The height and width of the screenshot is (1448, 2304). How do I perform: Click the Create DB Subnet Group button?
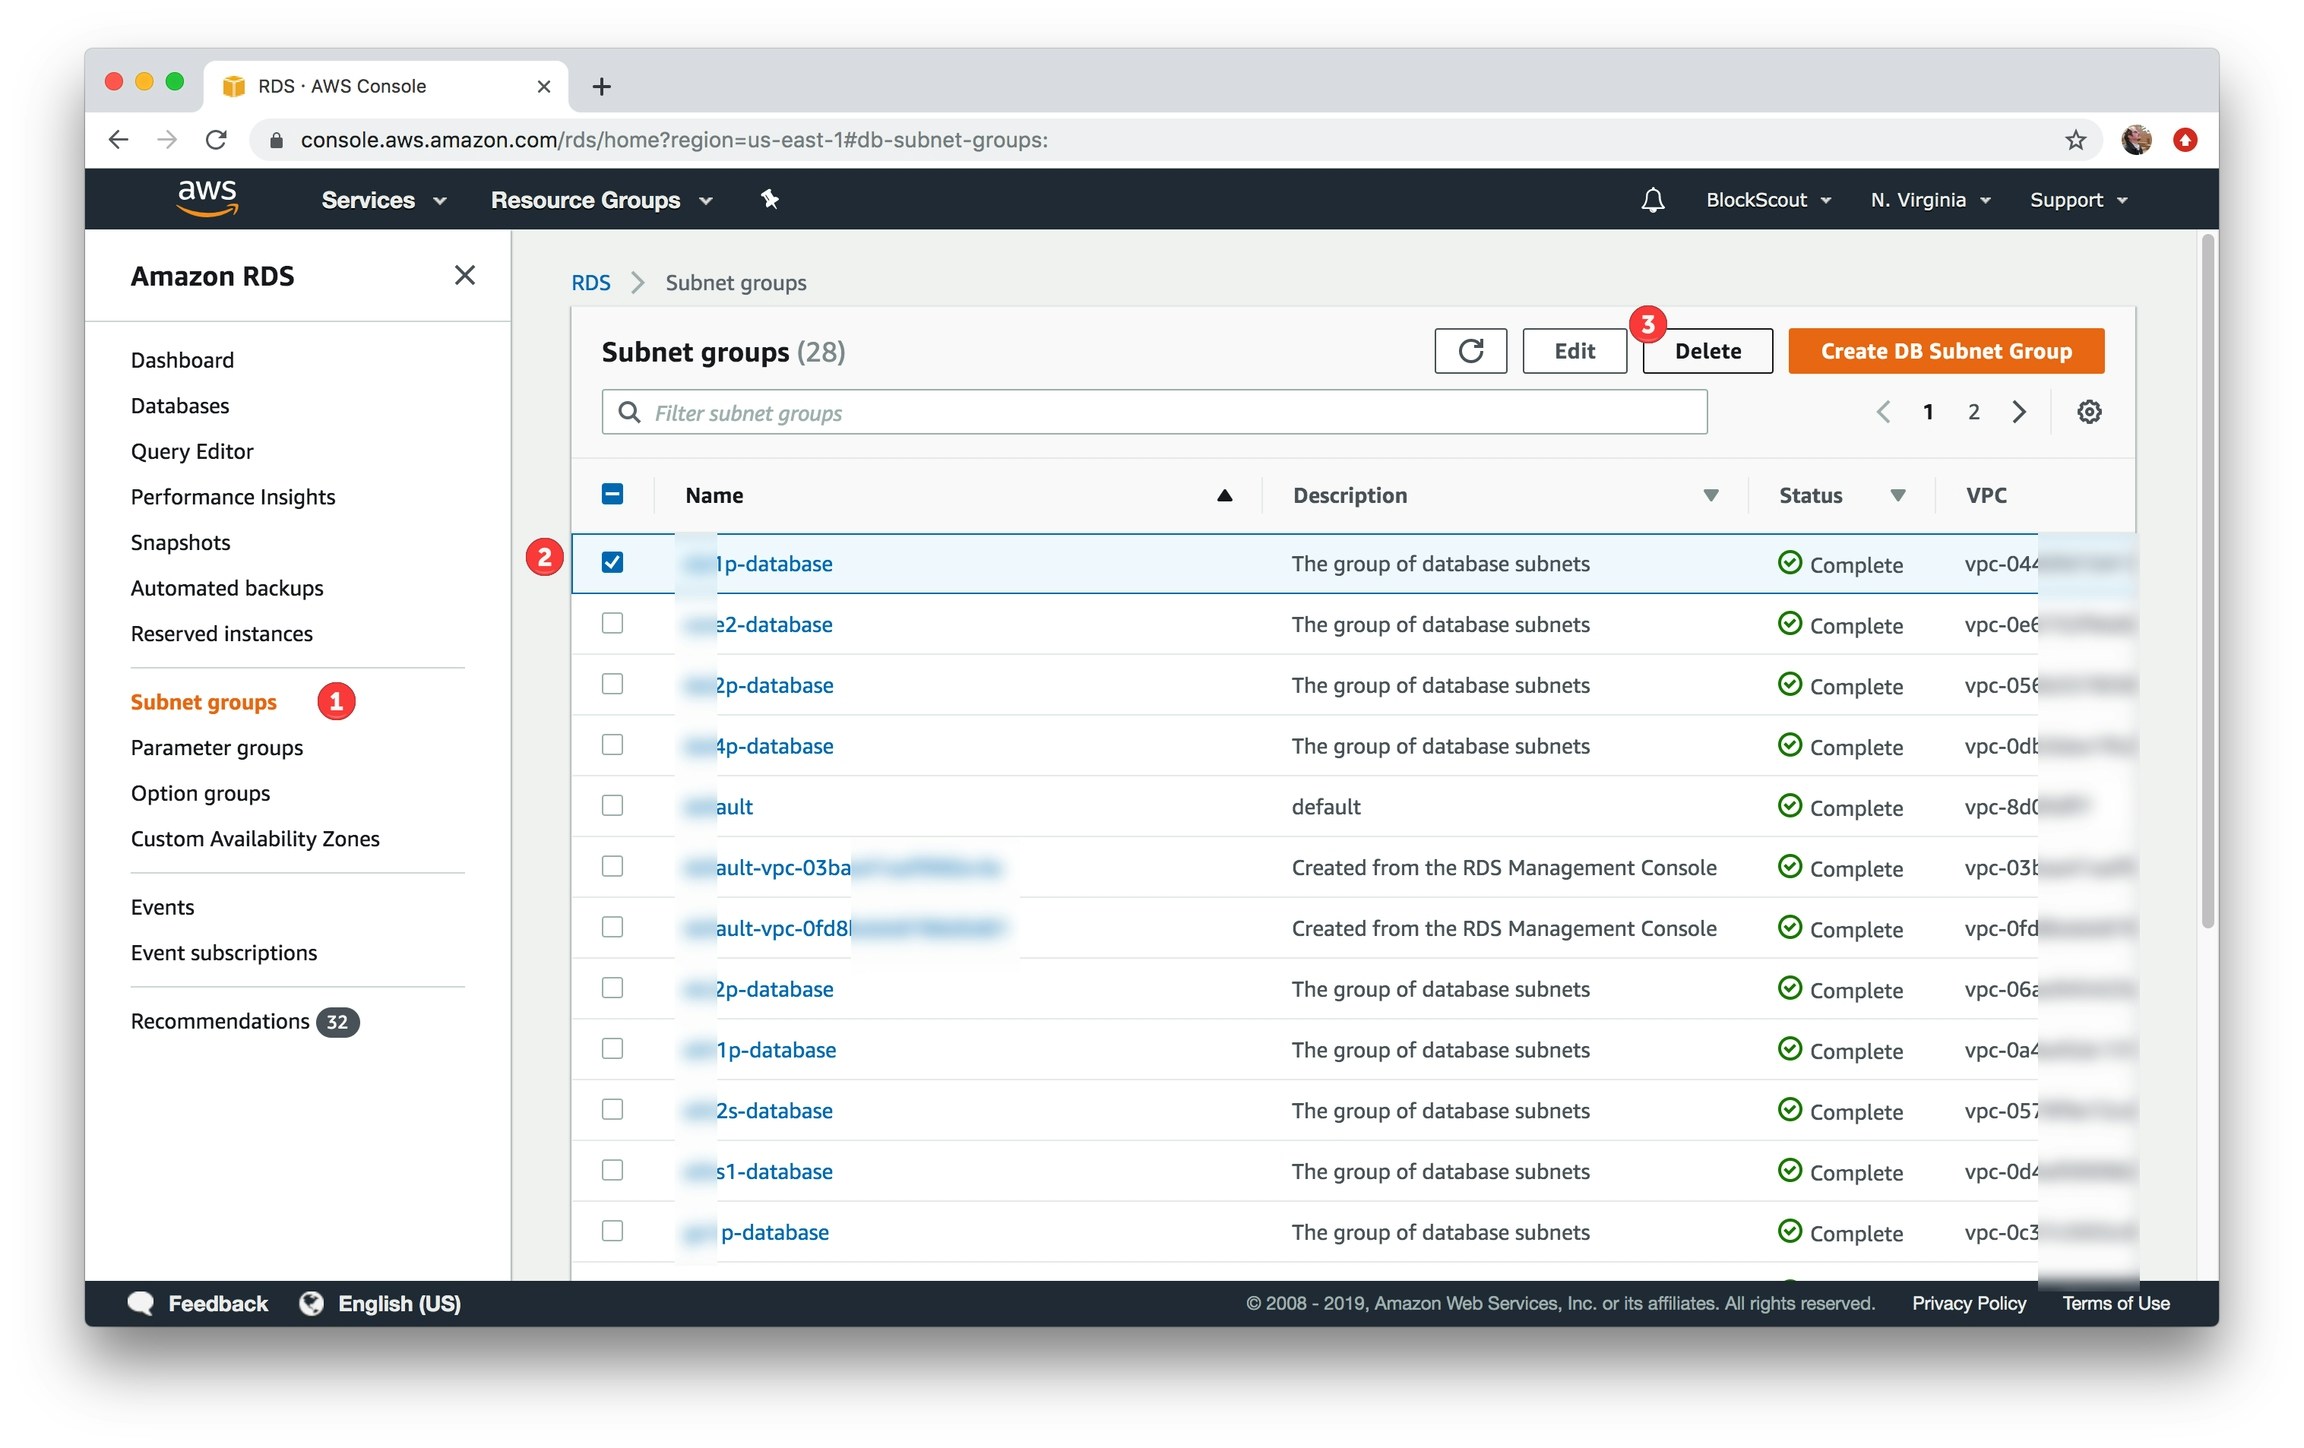[1945, 351]
